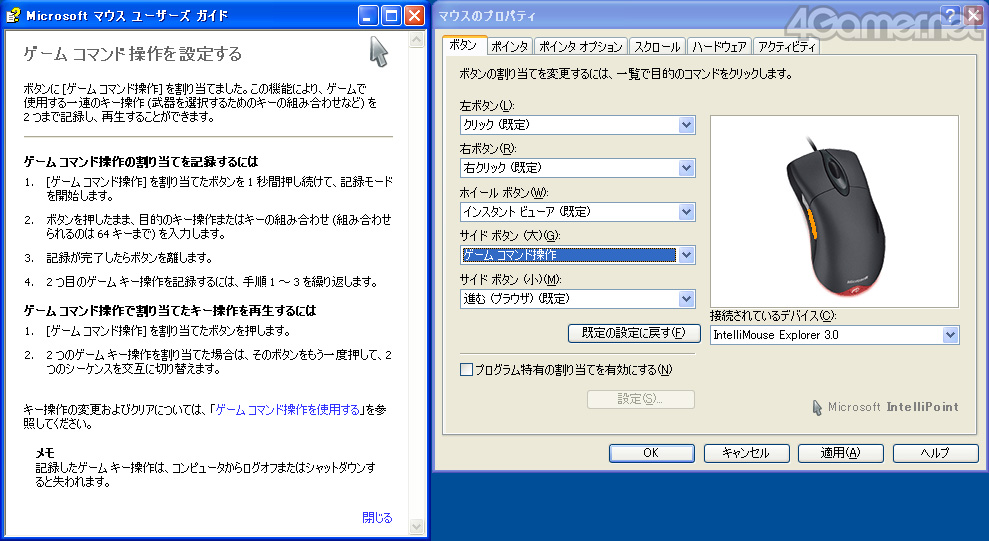This screenshot has height=541, width=989.
Task: Open the ゲーム コマンド操作を使用する link
Action: [x=288, y=410]
